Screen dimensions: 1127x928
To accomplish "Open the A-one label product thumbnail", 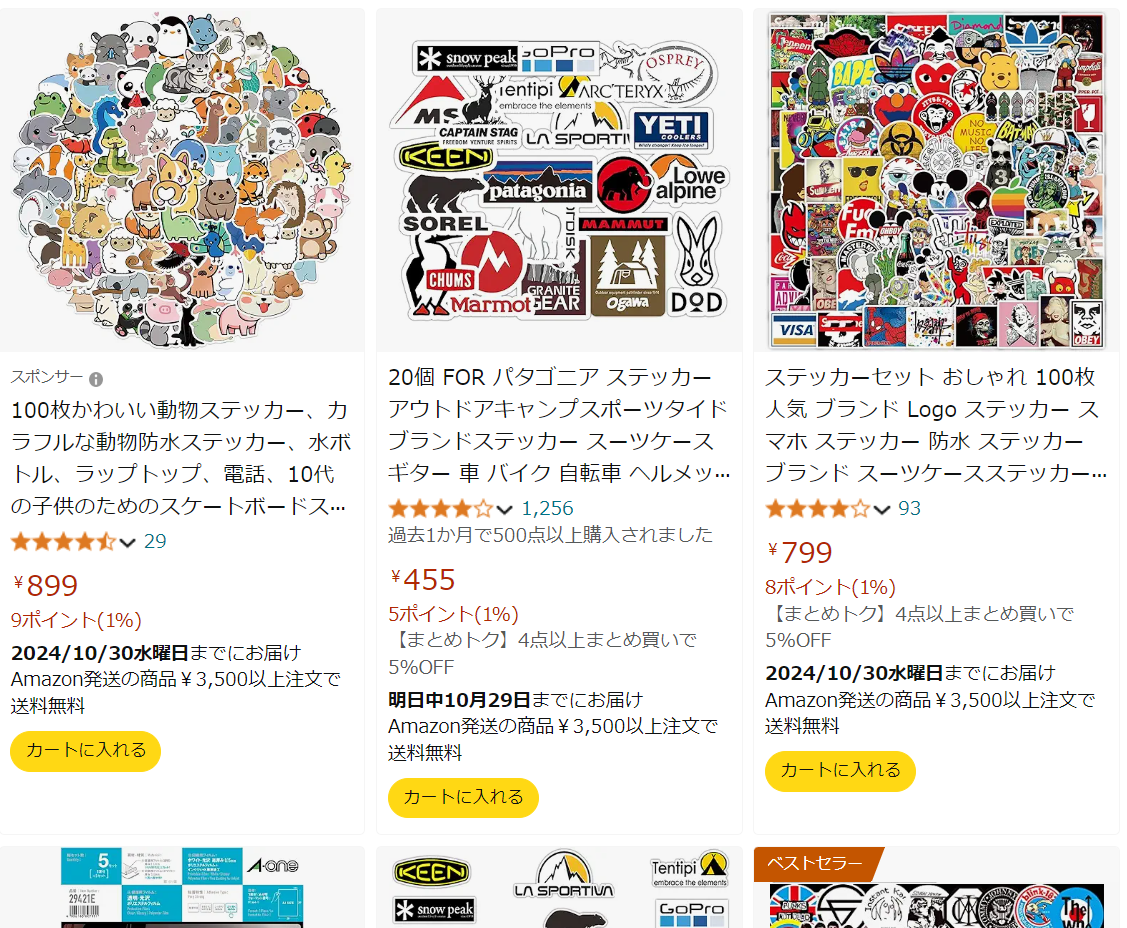I will coord(183,887).
